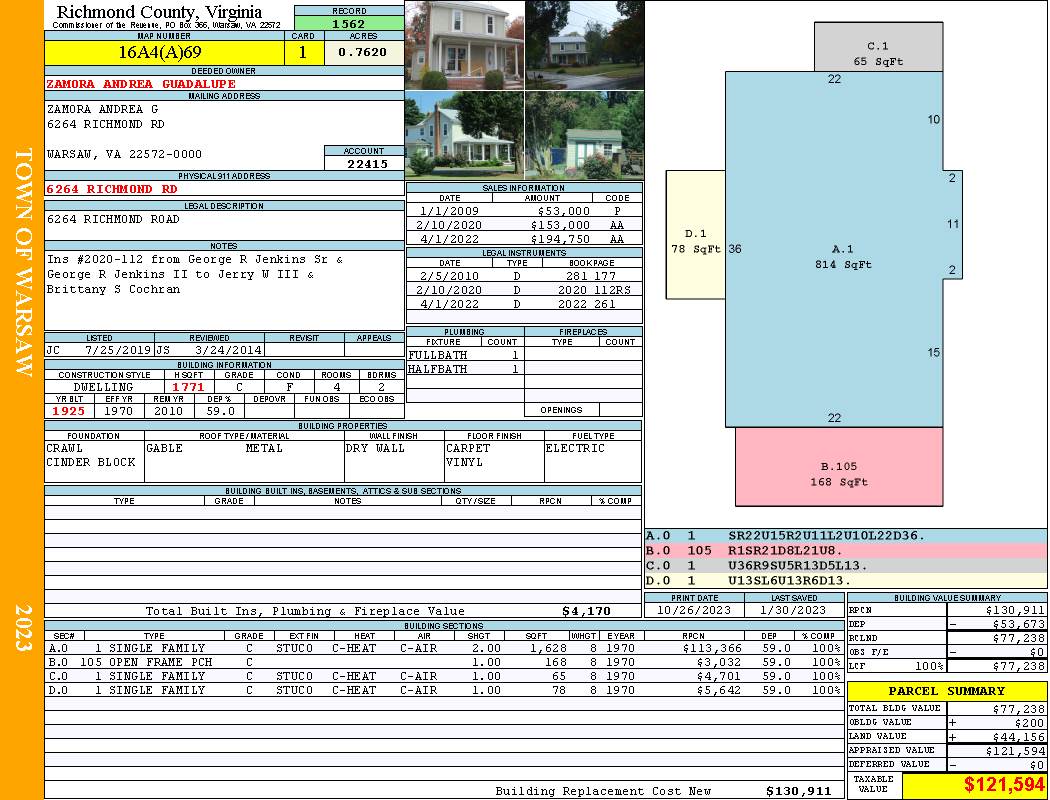
Task: Click the red TAXABLE VALUE $121,594
Action: (x=1003, y=785)
